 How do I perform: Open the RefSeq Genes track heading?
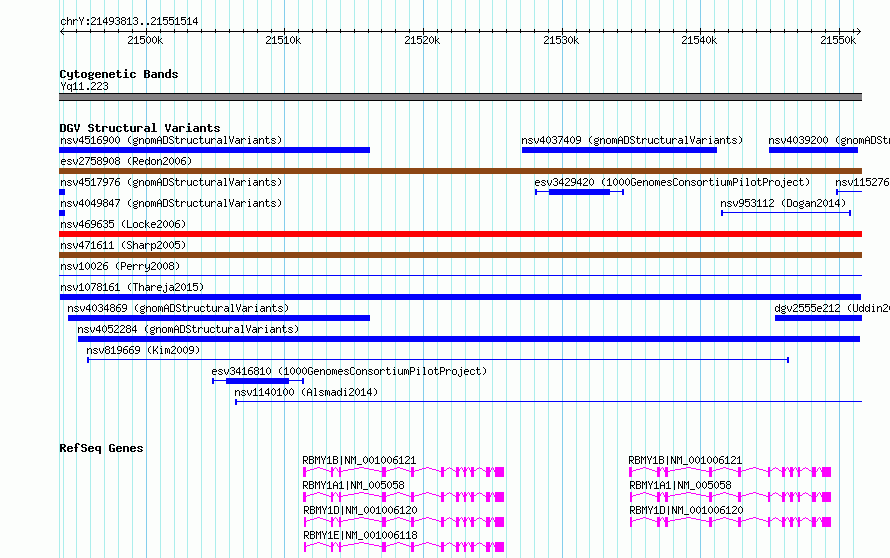coord(101,448)
